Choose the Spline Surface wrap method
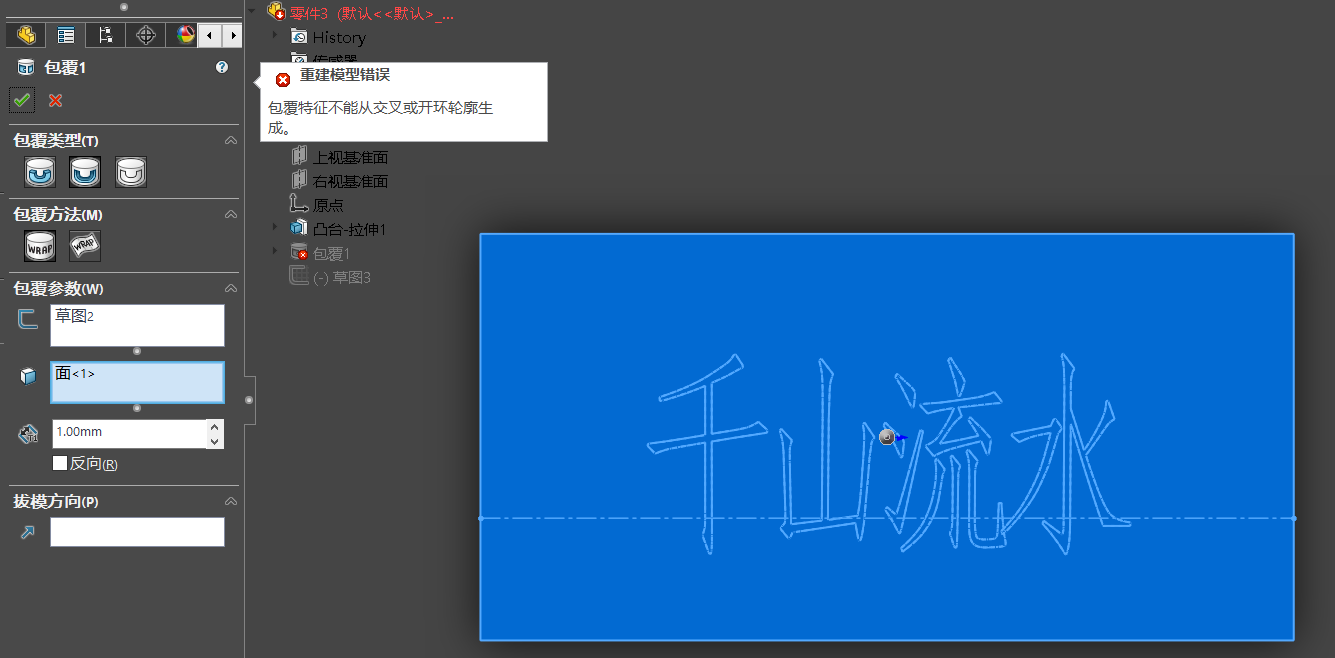The width and height of the screenshot is (1335, 658). click(85, 246)
